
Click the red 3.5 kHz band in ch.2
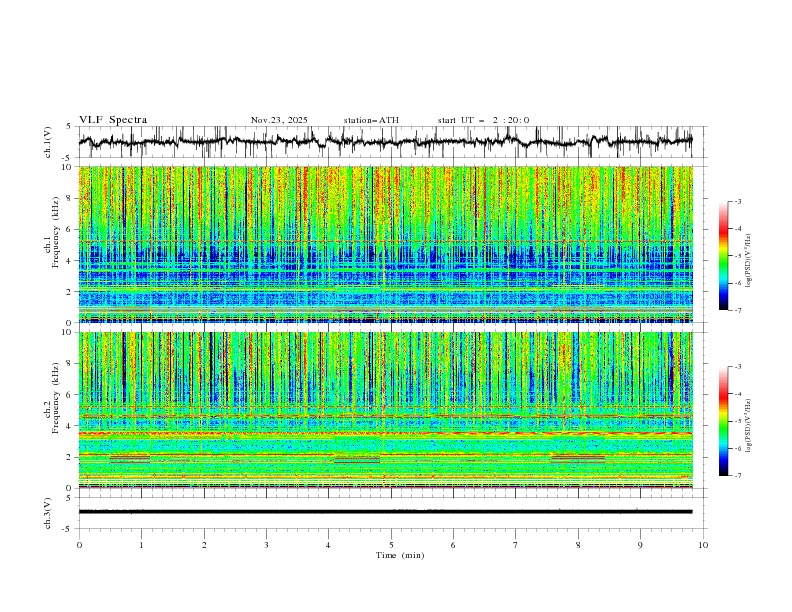tap(385, 434)
